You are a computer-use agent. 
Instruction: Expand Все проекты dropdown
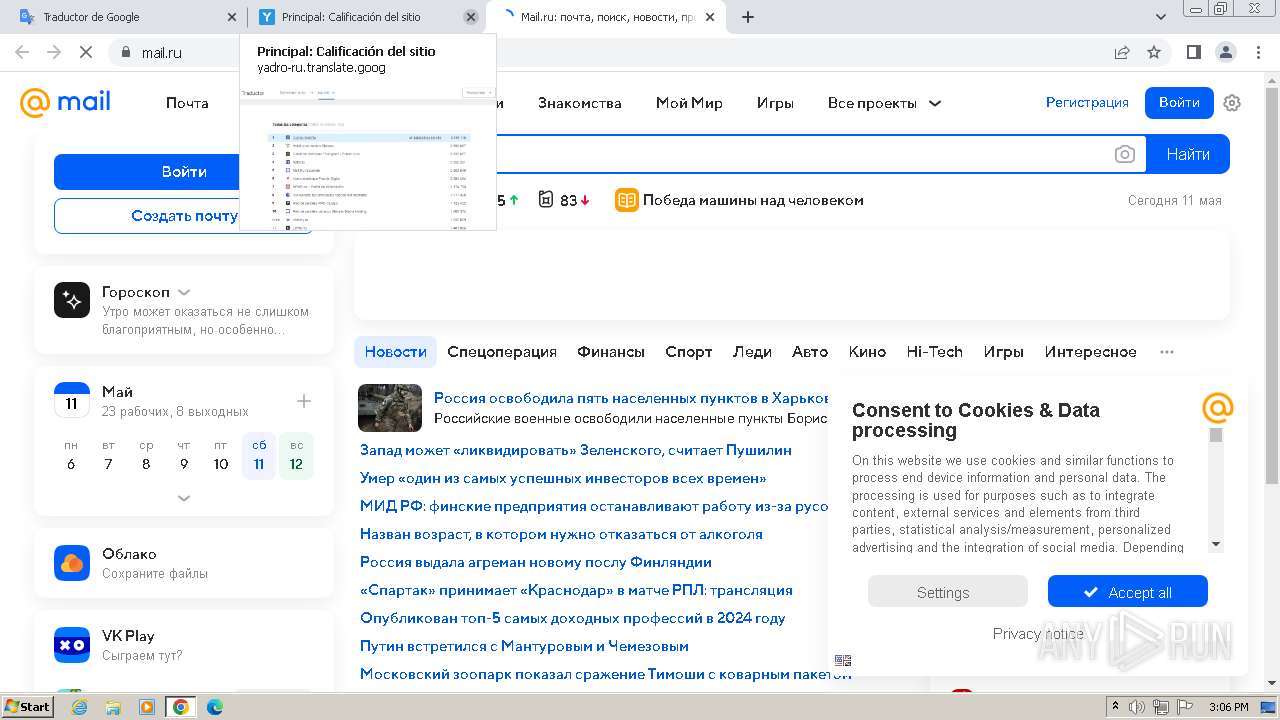(x=885, y=103)
